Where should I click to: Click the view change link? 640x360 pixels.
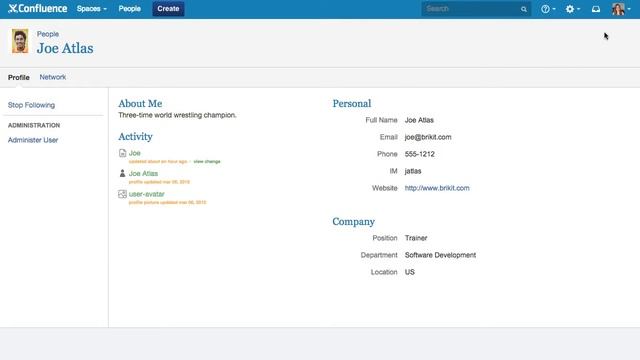207,162
